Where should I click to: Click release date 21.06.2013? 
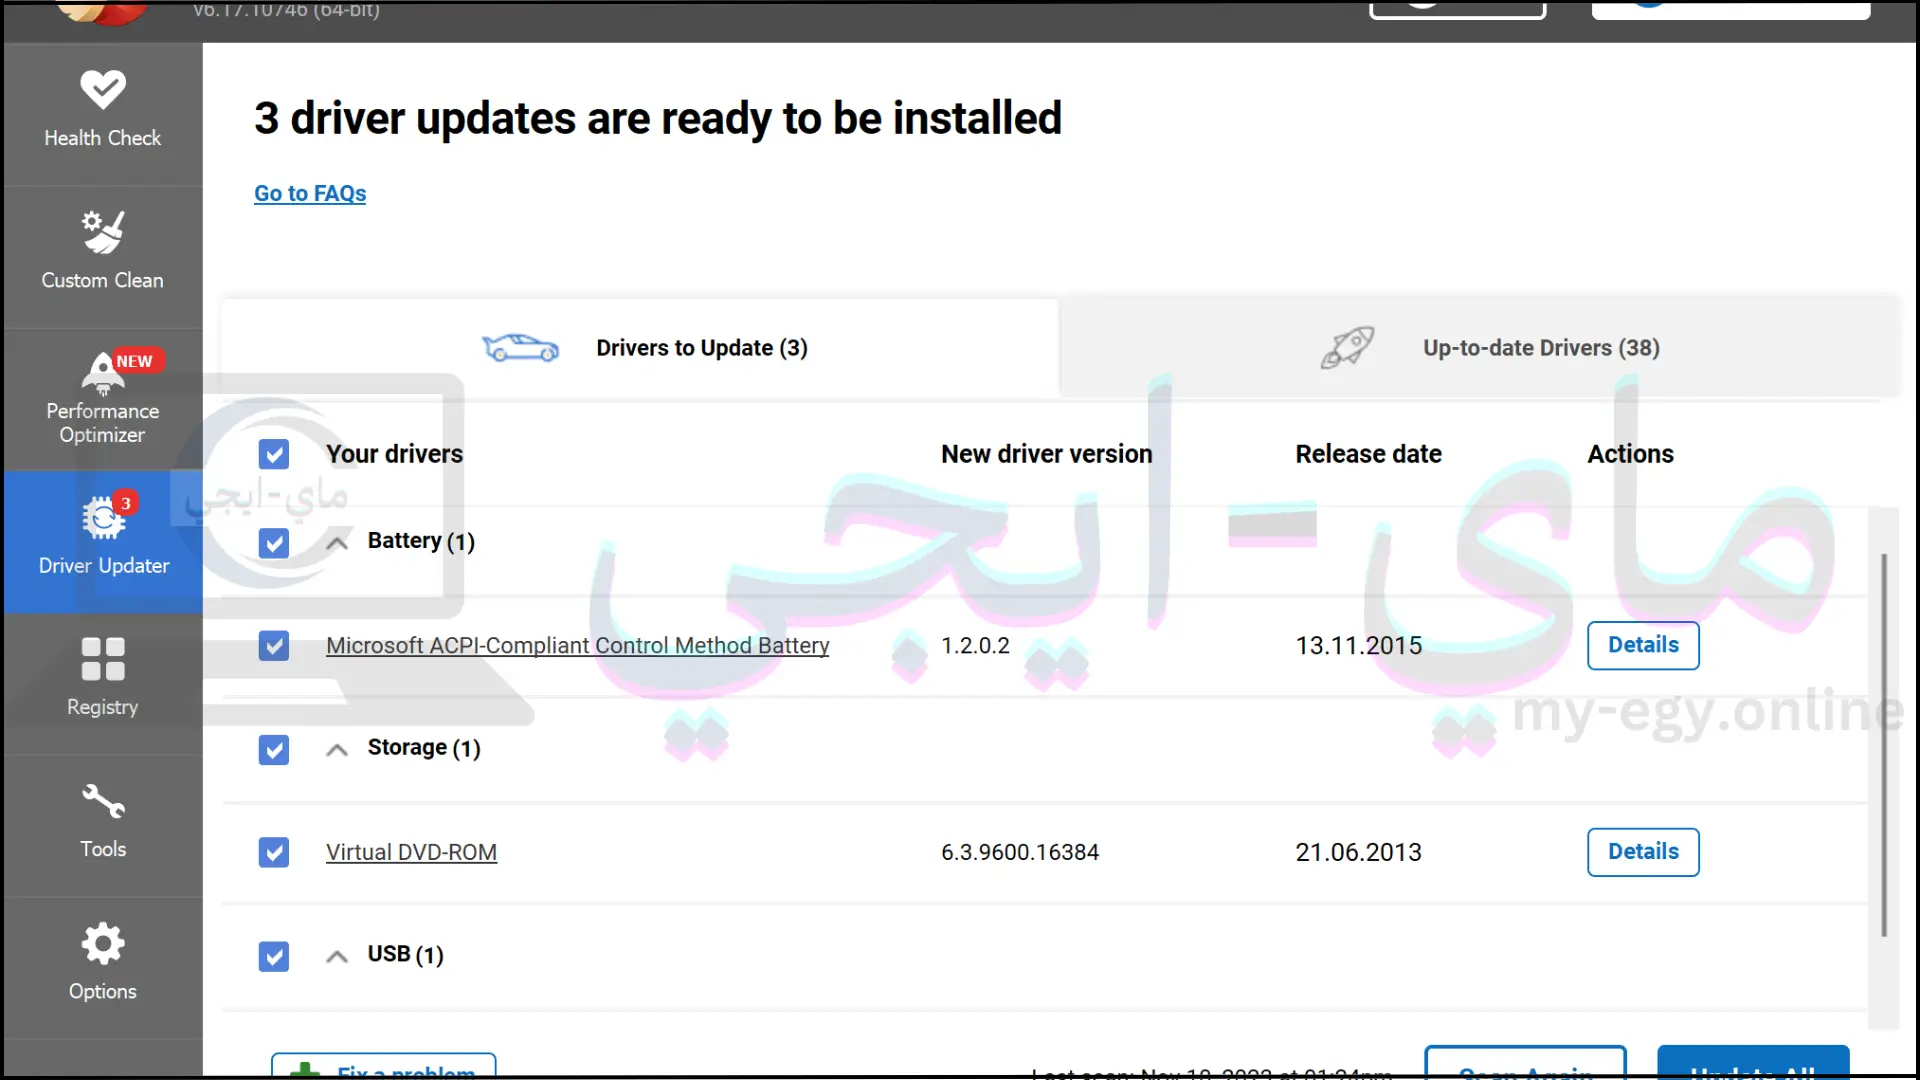point(1358,852)
